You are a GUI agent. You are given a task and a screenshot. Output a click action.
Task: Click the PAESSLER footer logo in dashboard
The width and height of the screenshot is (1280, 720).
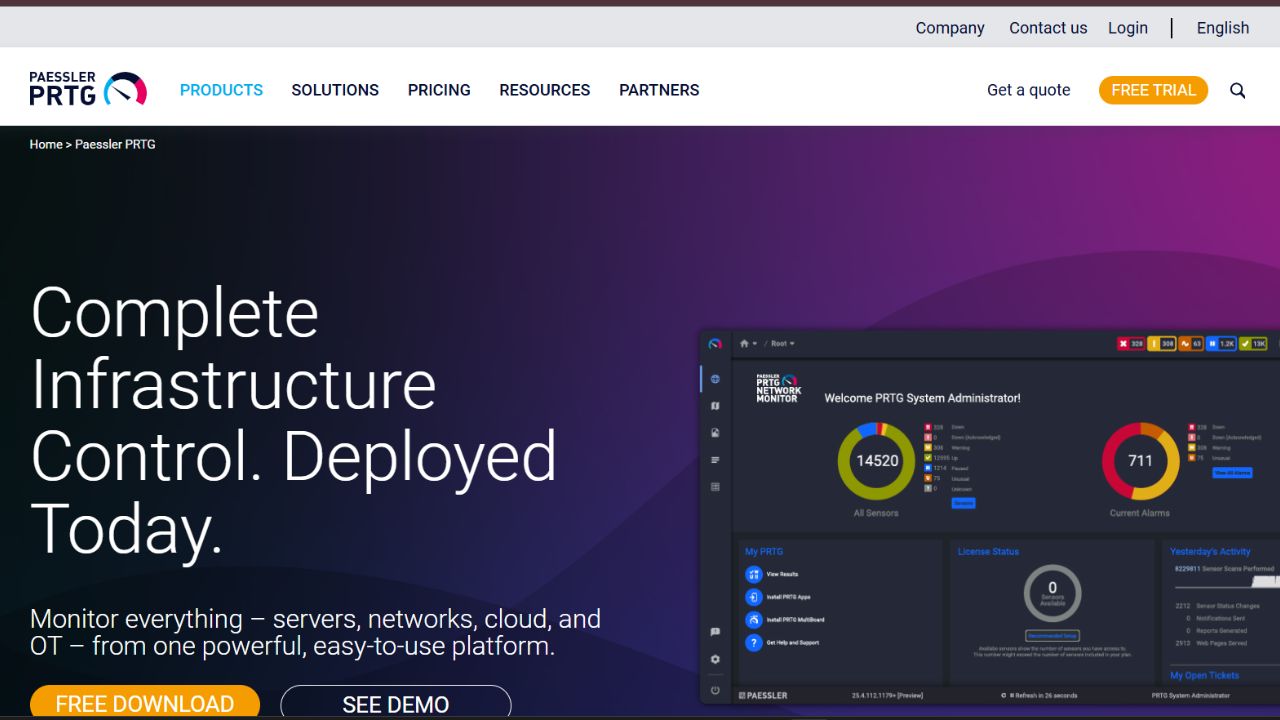click(763, 695)
